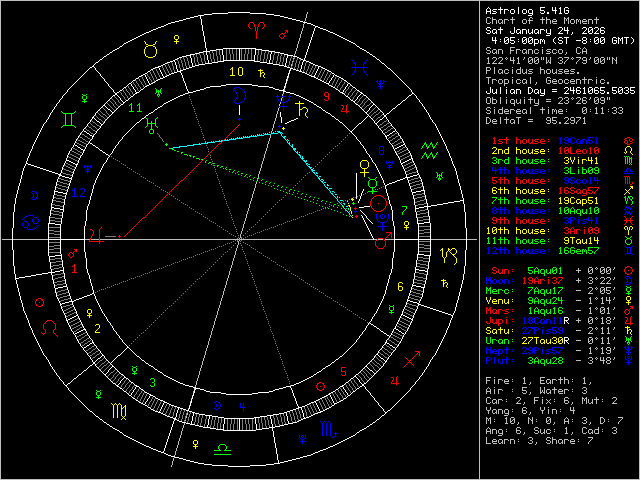Click house number 12 in the chart wheel
640x480 pixels.
point(78,192)
